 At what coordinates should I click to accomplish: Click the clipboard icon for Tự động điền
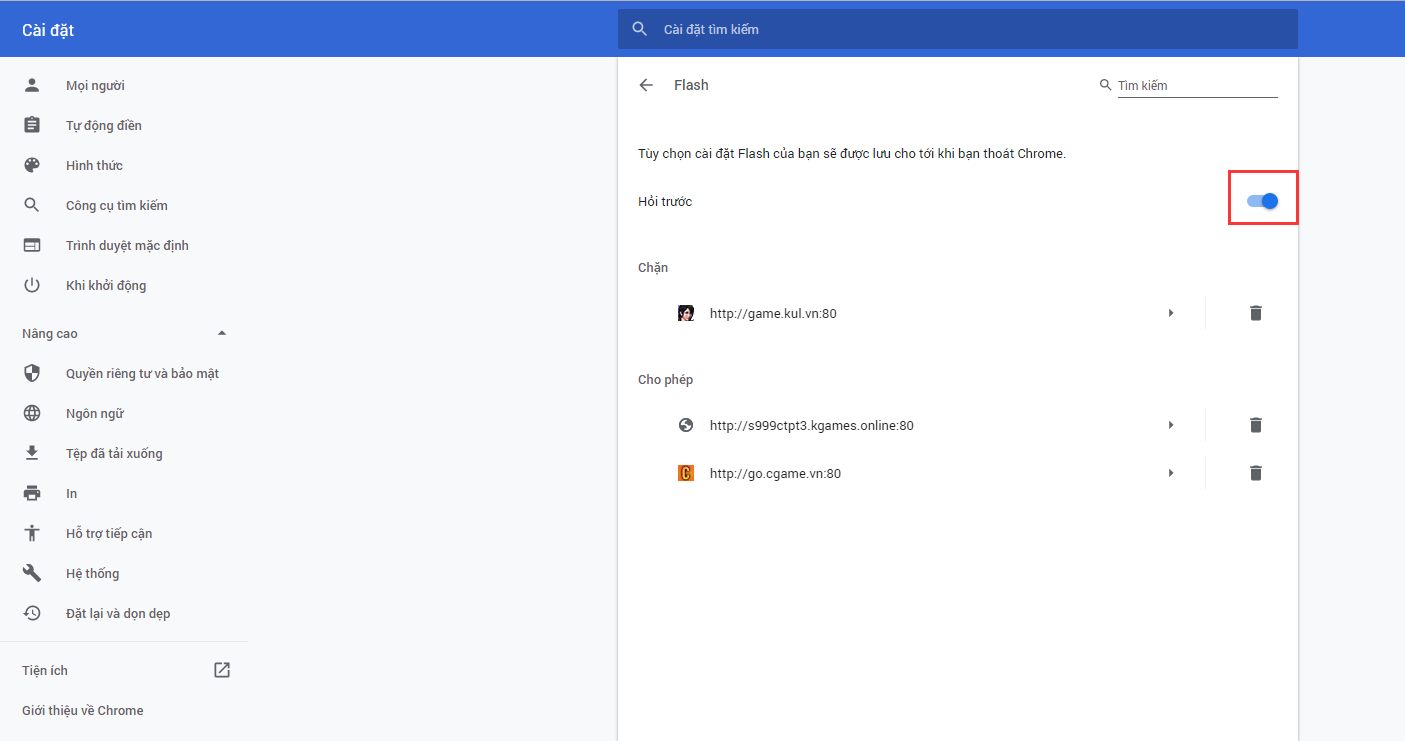(x=32, y=125)
